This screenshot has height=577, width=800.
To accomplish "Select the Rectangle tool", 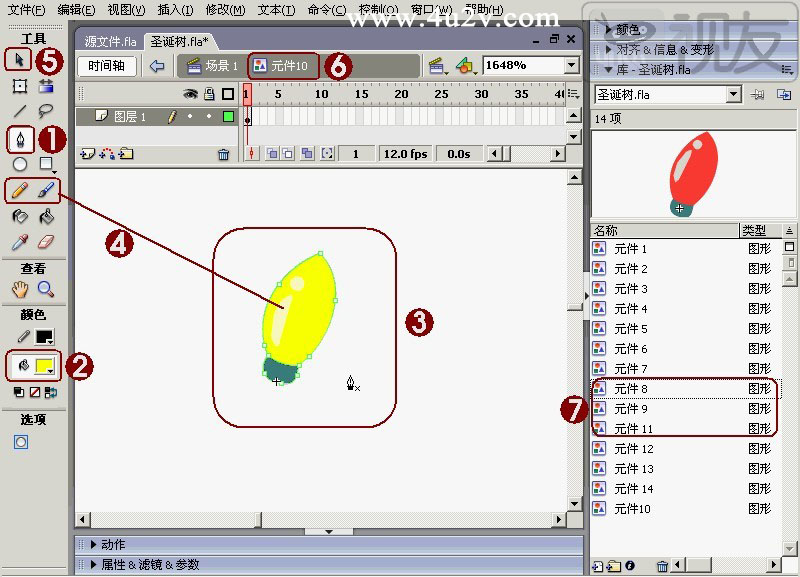I will [x=46, y=164].
